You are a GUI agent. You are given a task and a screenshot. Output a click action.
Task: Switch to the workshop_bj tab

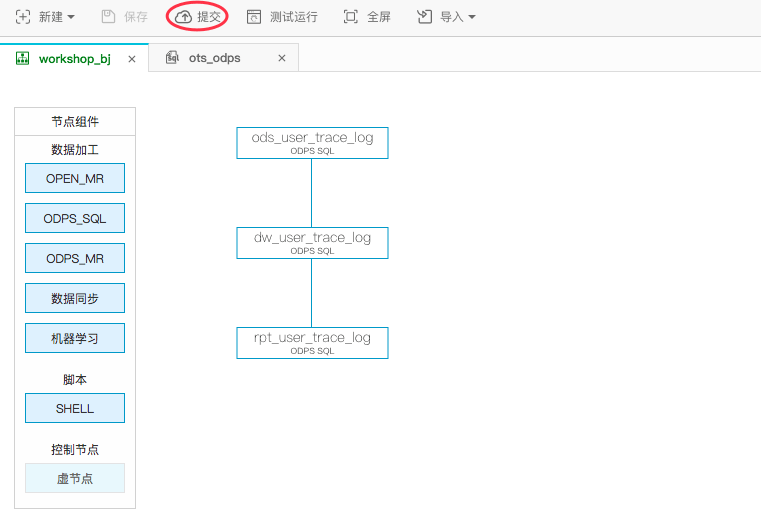pos(75,59)
